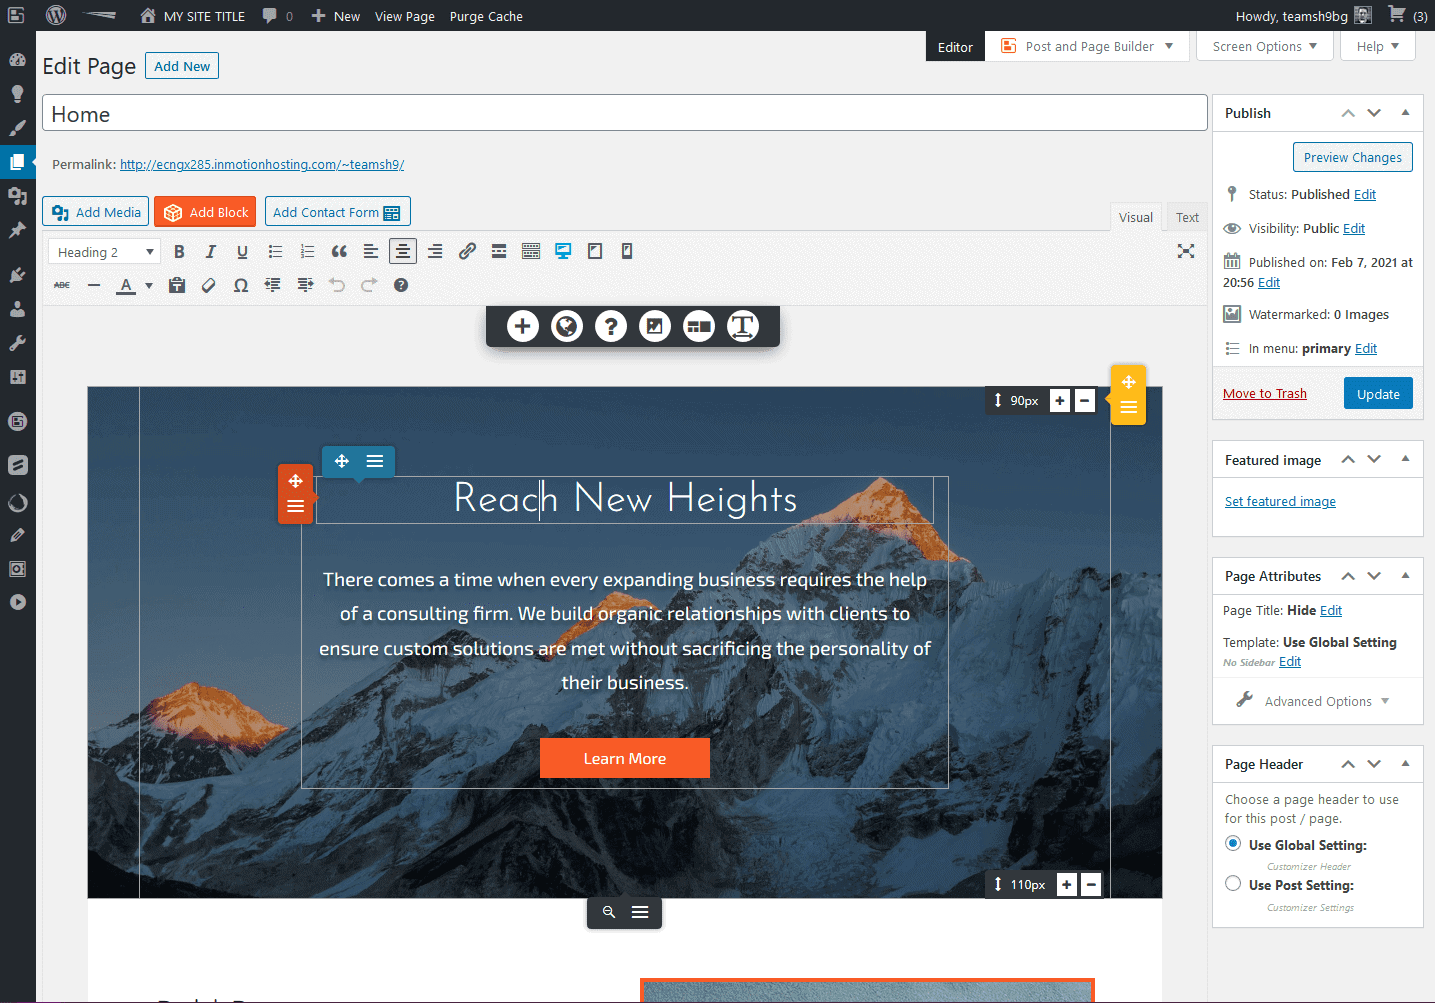Image resolution: width=1435 pixels, height=1003 pixels.
Task: Expand the Help panel
Action: [1378, 46]
